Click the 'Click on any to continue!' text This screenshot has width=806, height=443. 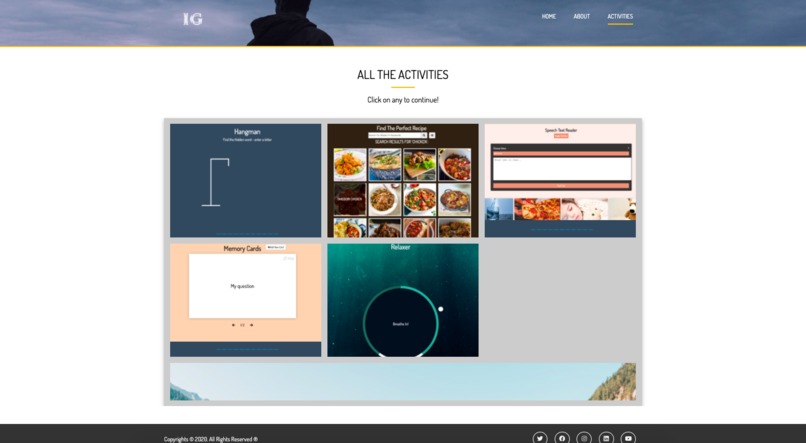402,100
